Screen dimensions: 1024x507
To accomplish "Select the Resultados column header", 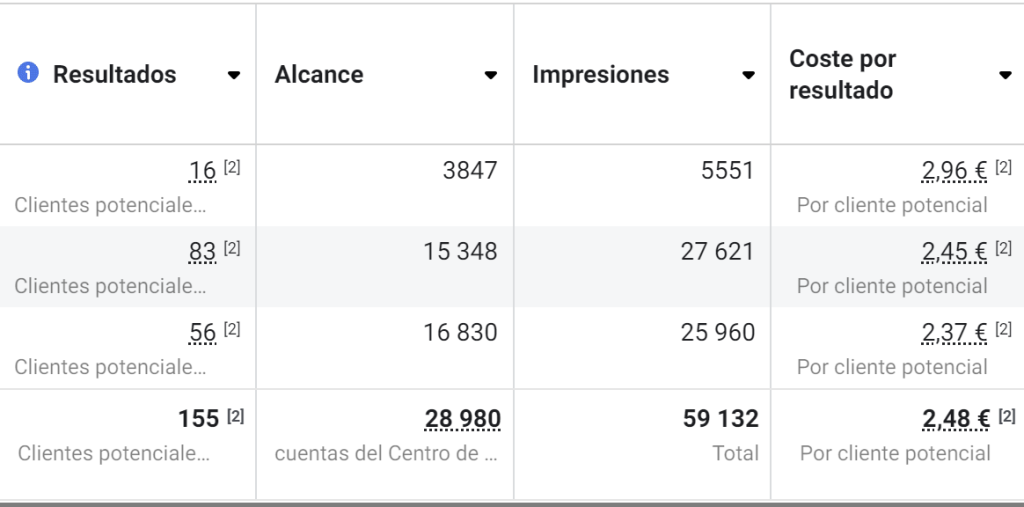I will tap(114, 74).
